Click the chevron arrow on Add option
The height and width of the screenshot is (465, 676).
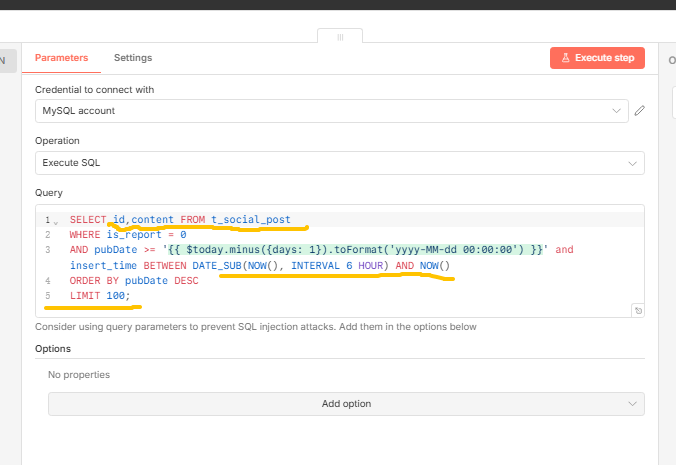631,403
